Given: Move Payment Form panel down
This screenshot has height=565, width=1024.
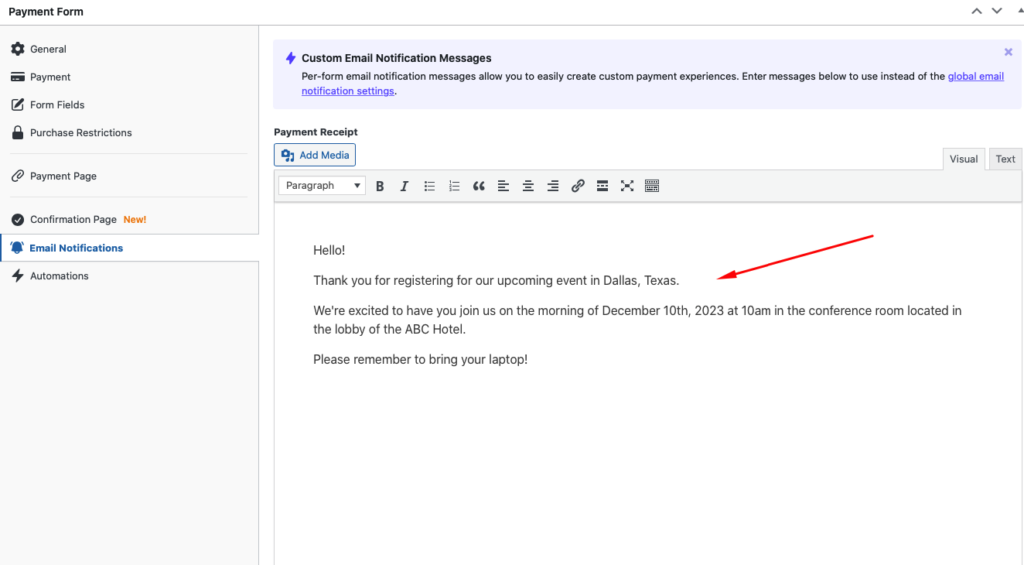Looking at the screenshot, I should (x=996, y=11).
